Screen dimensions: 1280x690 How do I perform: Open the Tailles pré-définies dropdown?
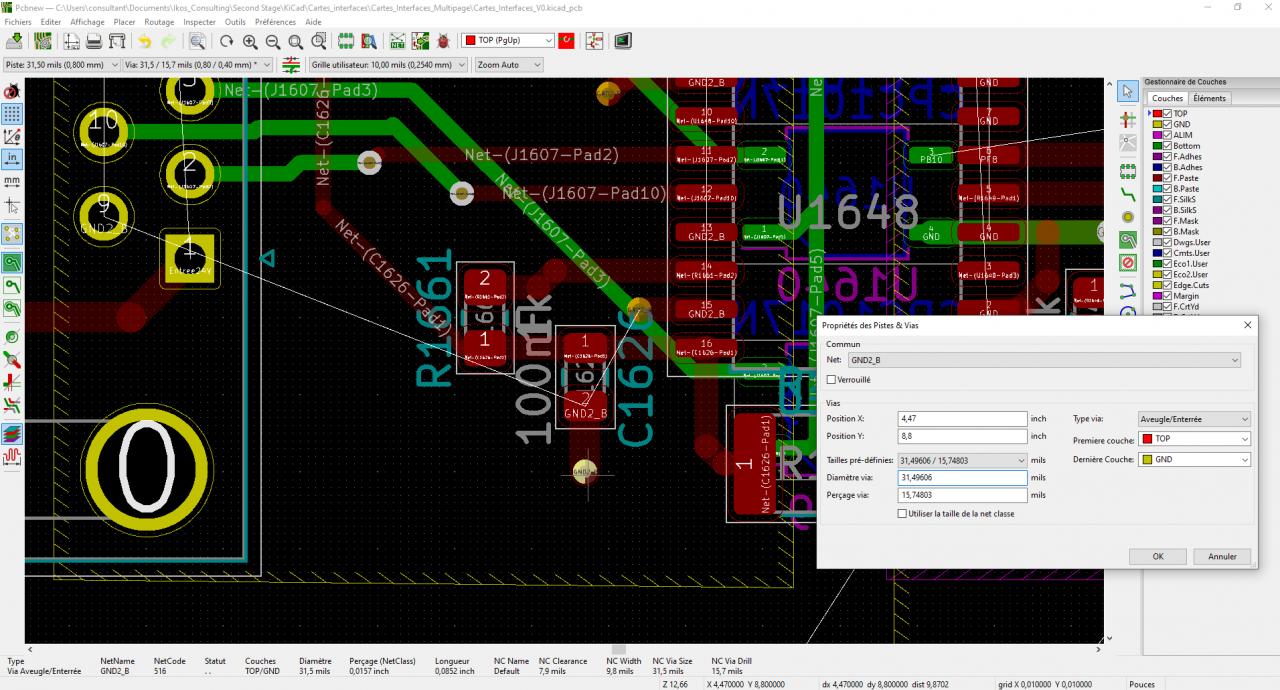click(962, 460)
